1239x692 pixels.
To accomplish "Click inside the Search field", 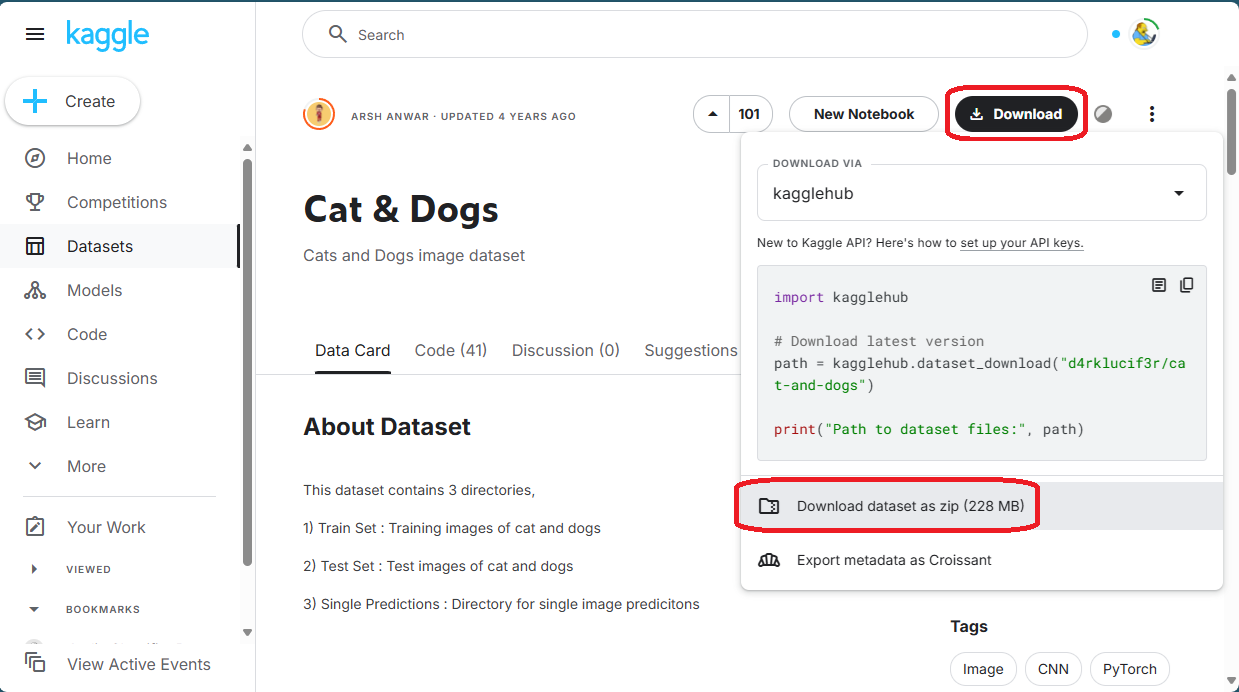I will coord(700,35).
